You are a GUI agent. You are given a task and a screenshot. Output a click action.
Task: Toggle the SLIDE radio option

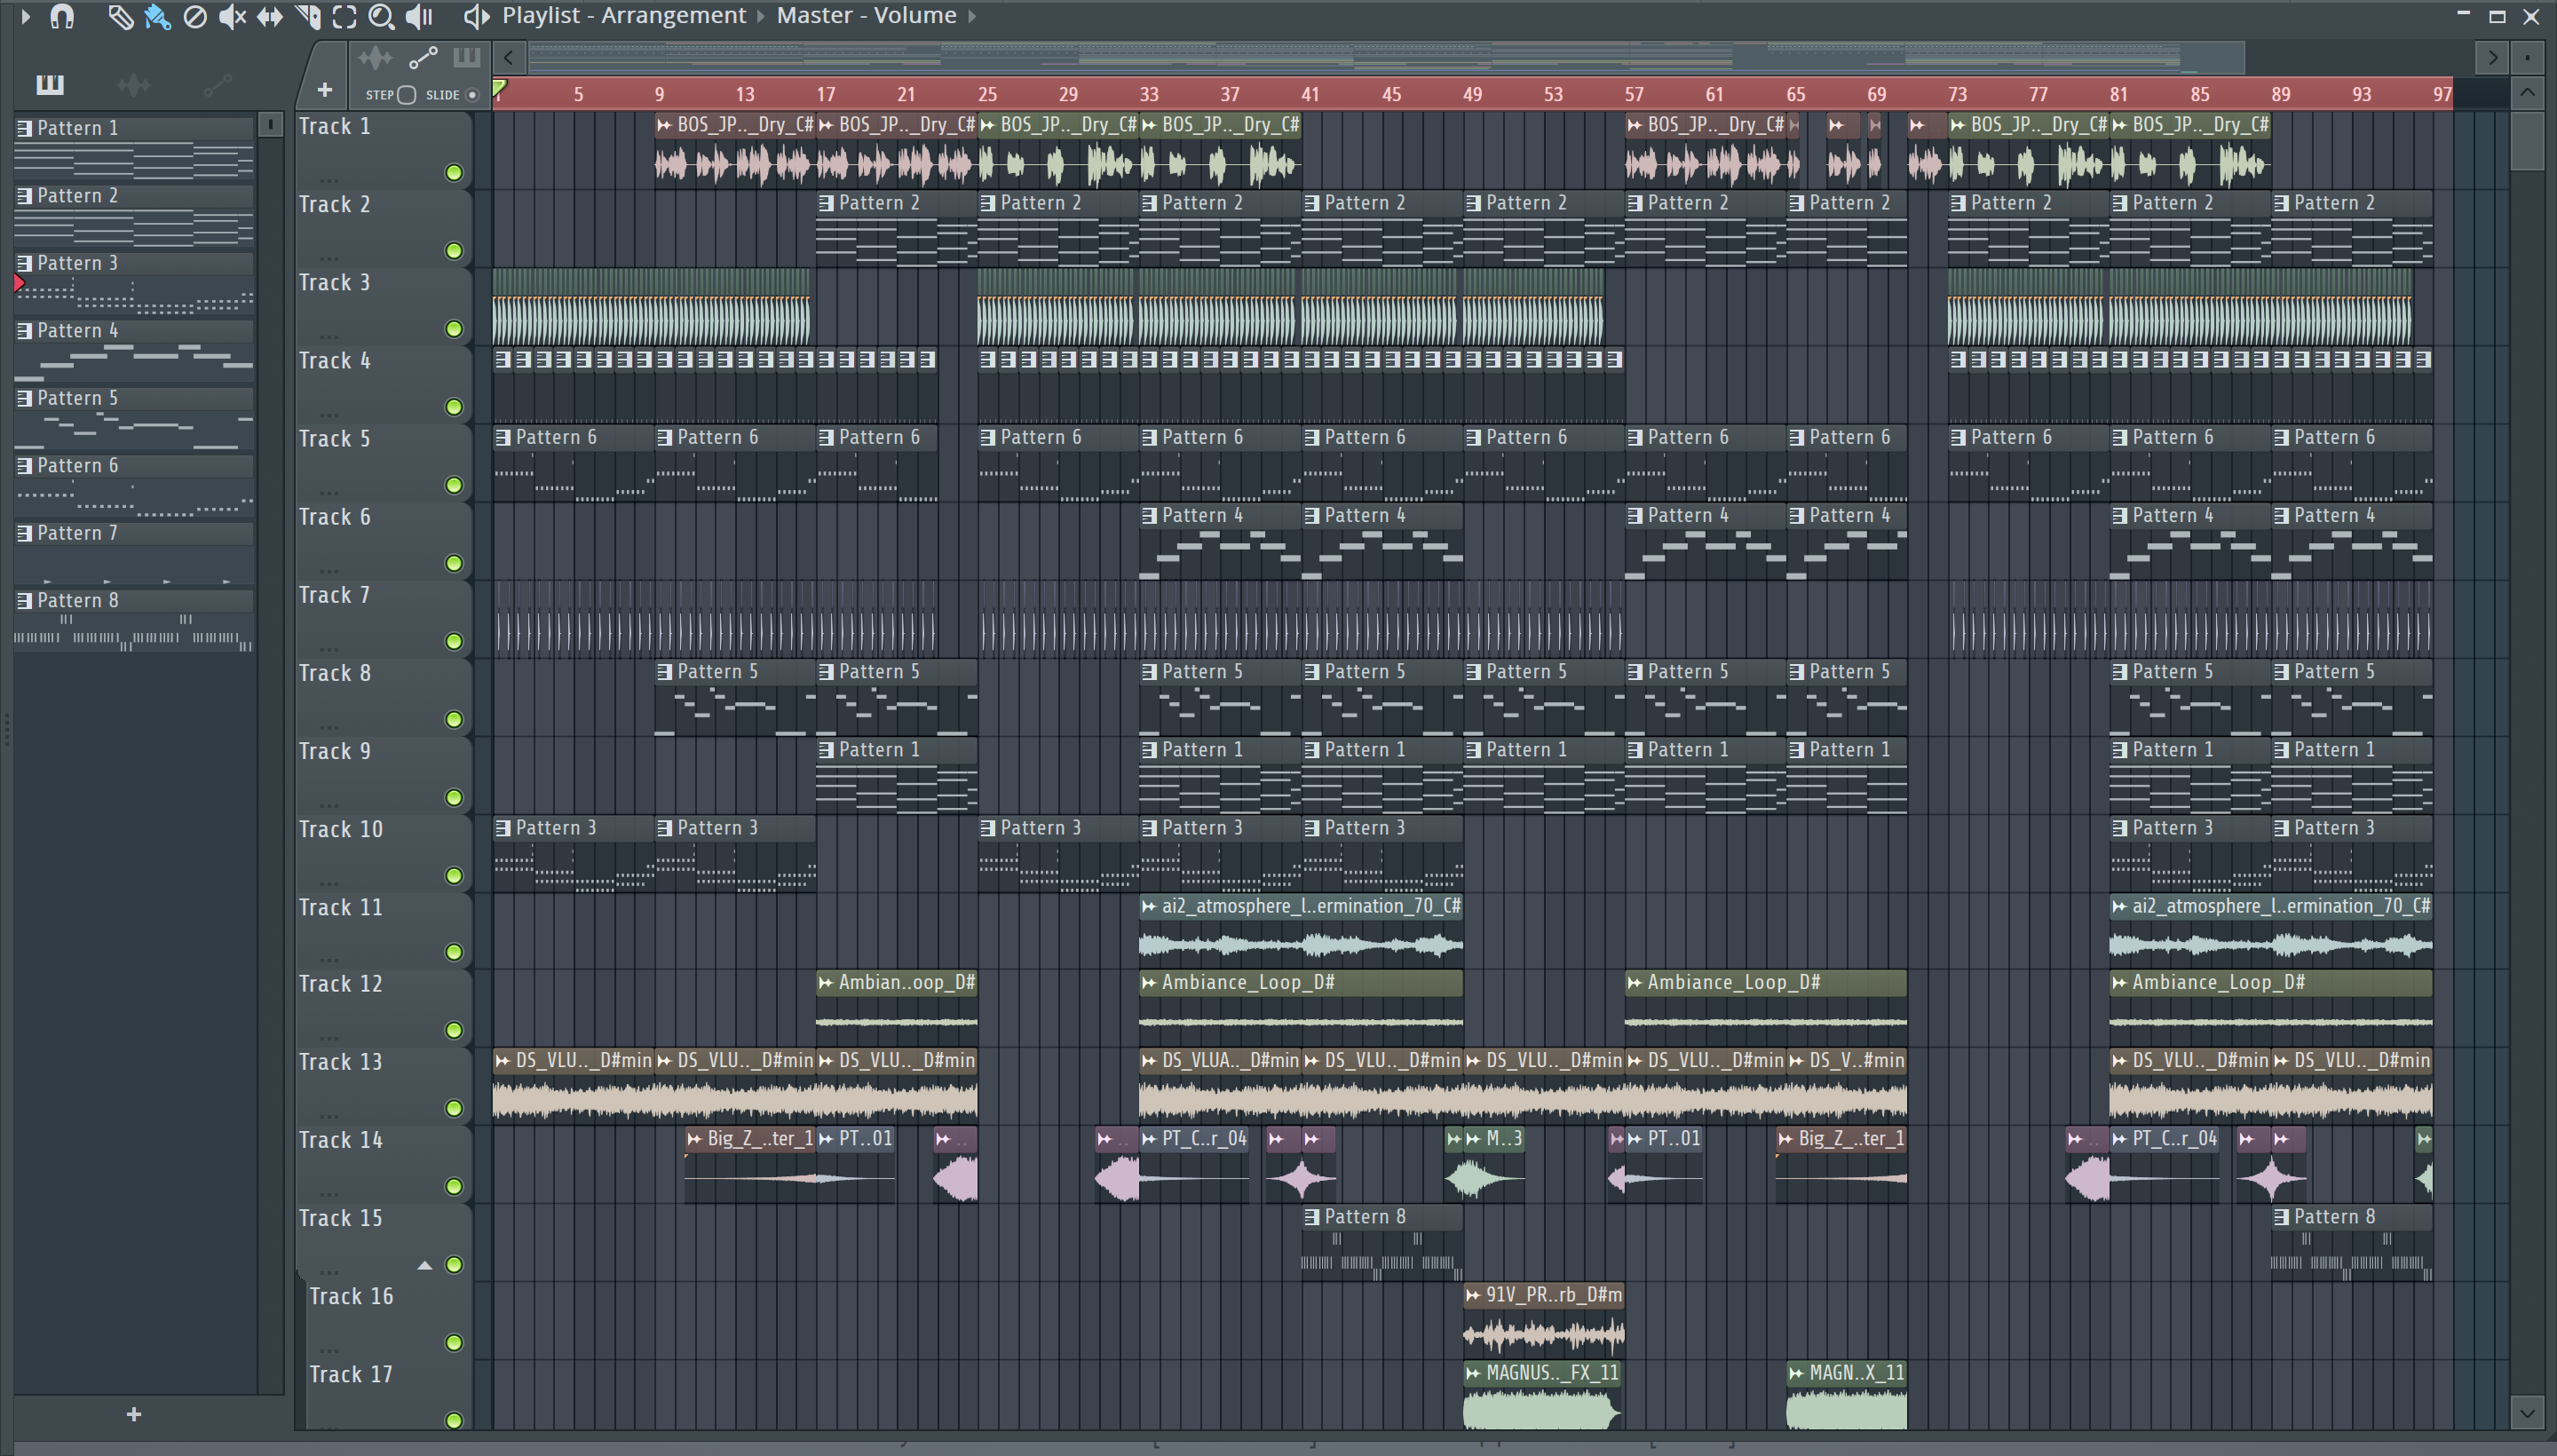tap(472, 95)
